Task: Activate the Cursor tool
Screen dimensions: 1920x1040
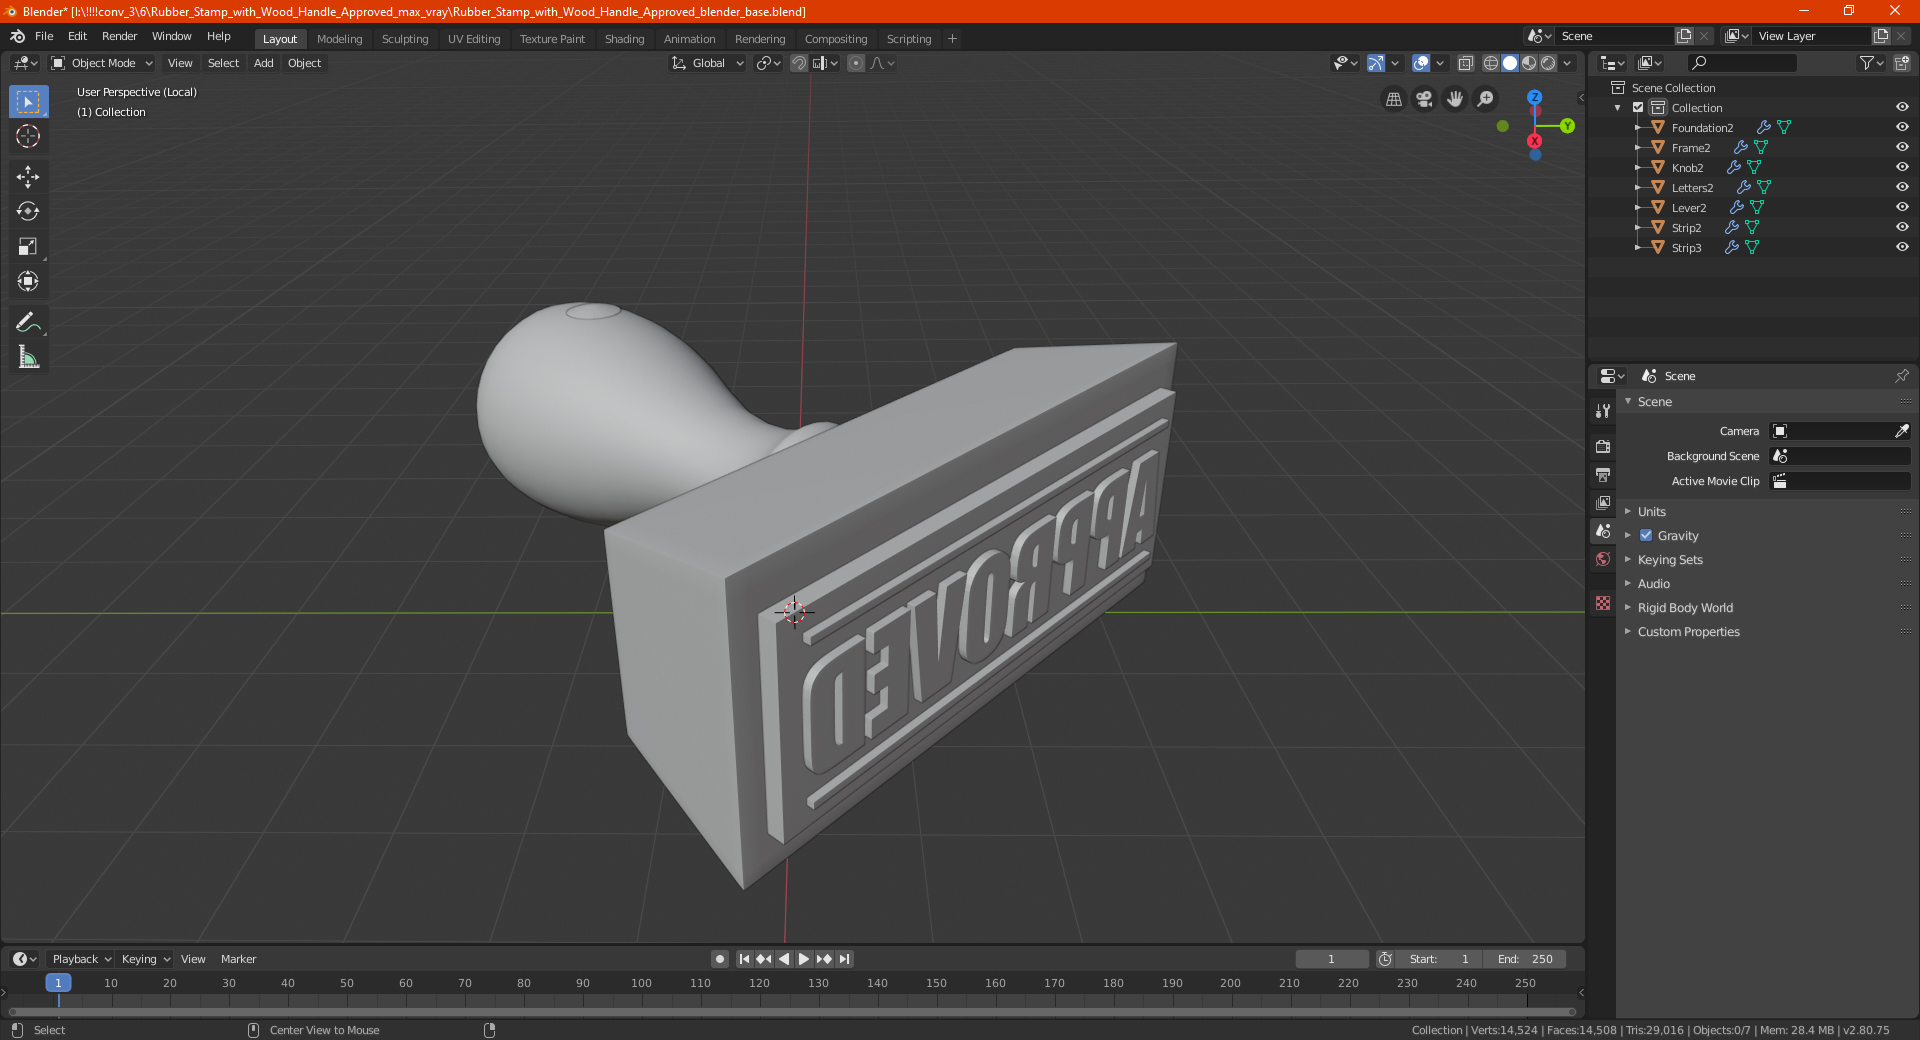Action: tap(28, 136)
